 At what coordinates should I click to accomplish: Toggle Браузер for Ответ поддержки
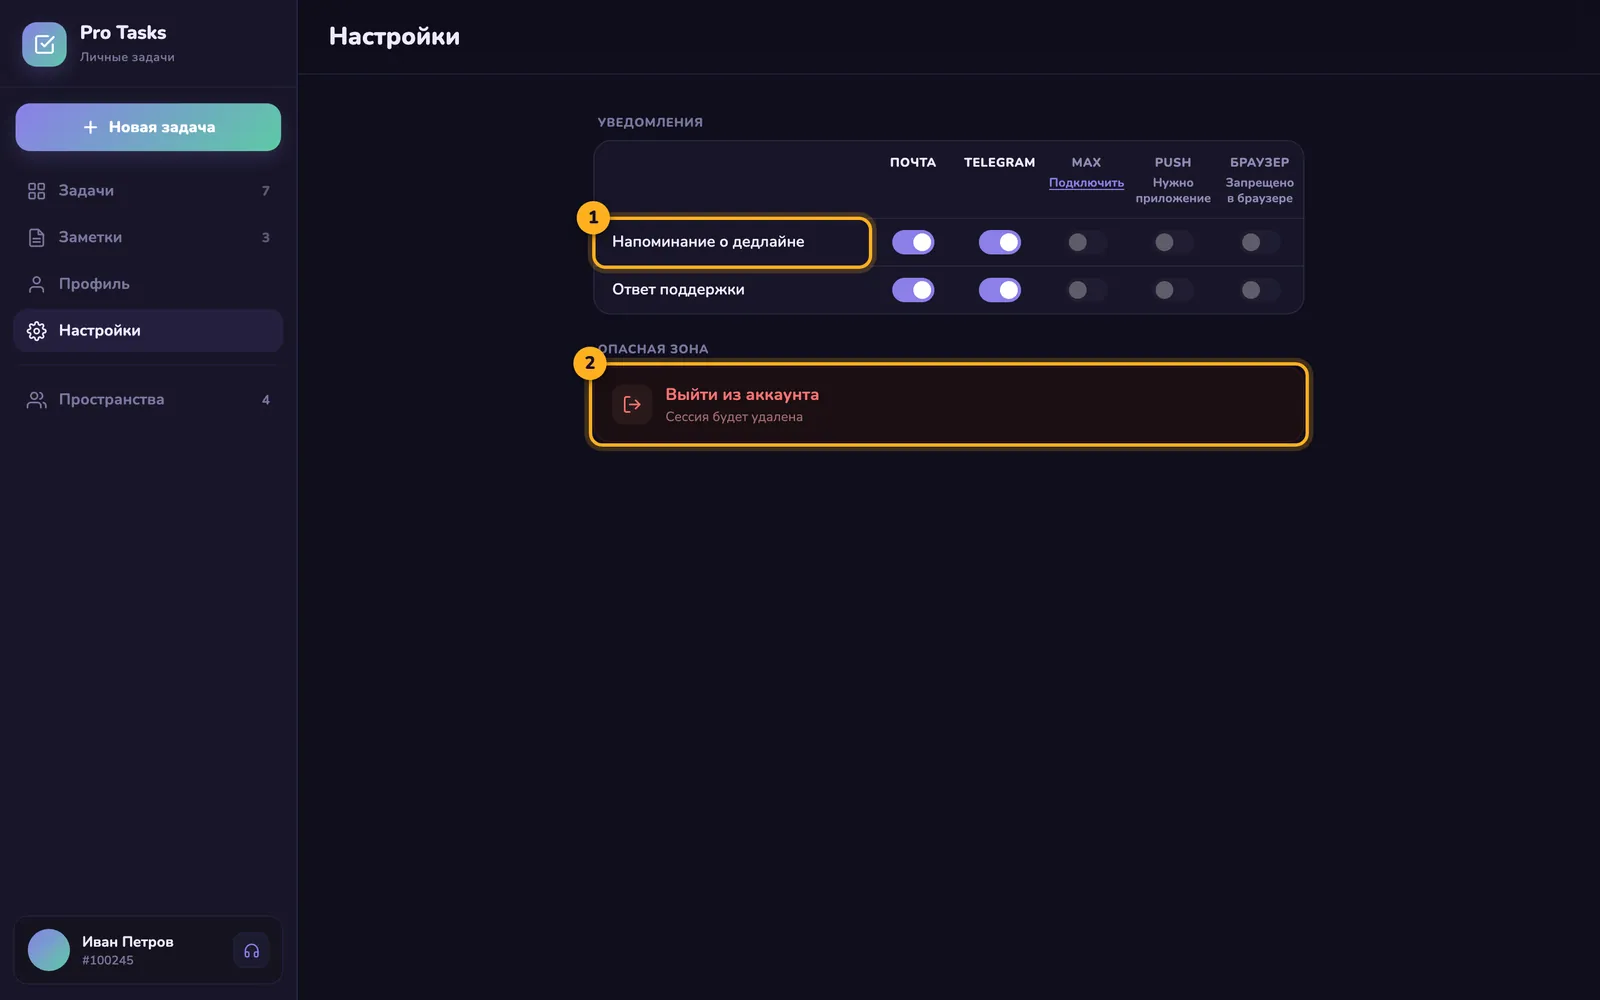[1260, 290]
